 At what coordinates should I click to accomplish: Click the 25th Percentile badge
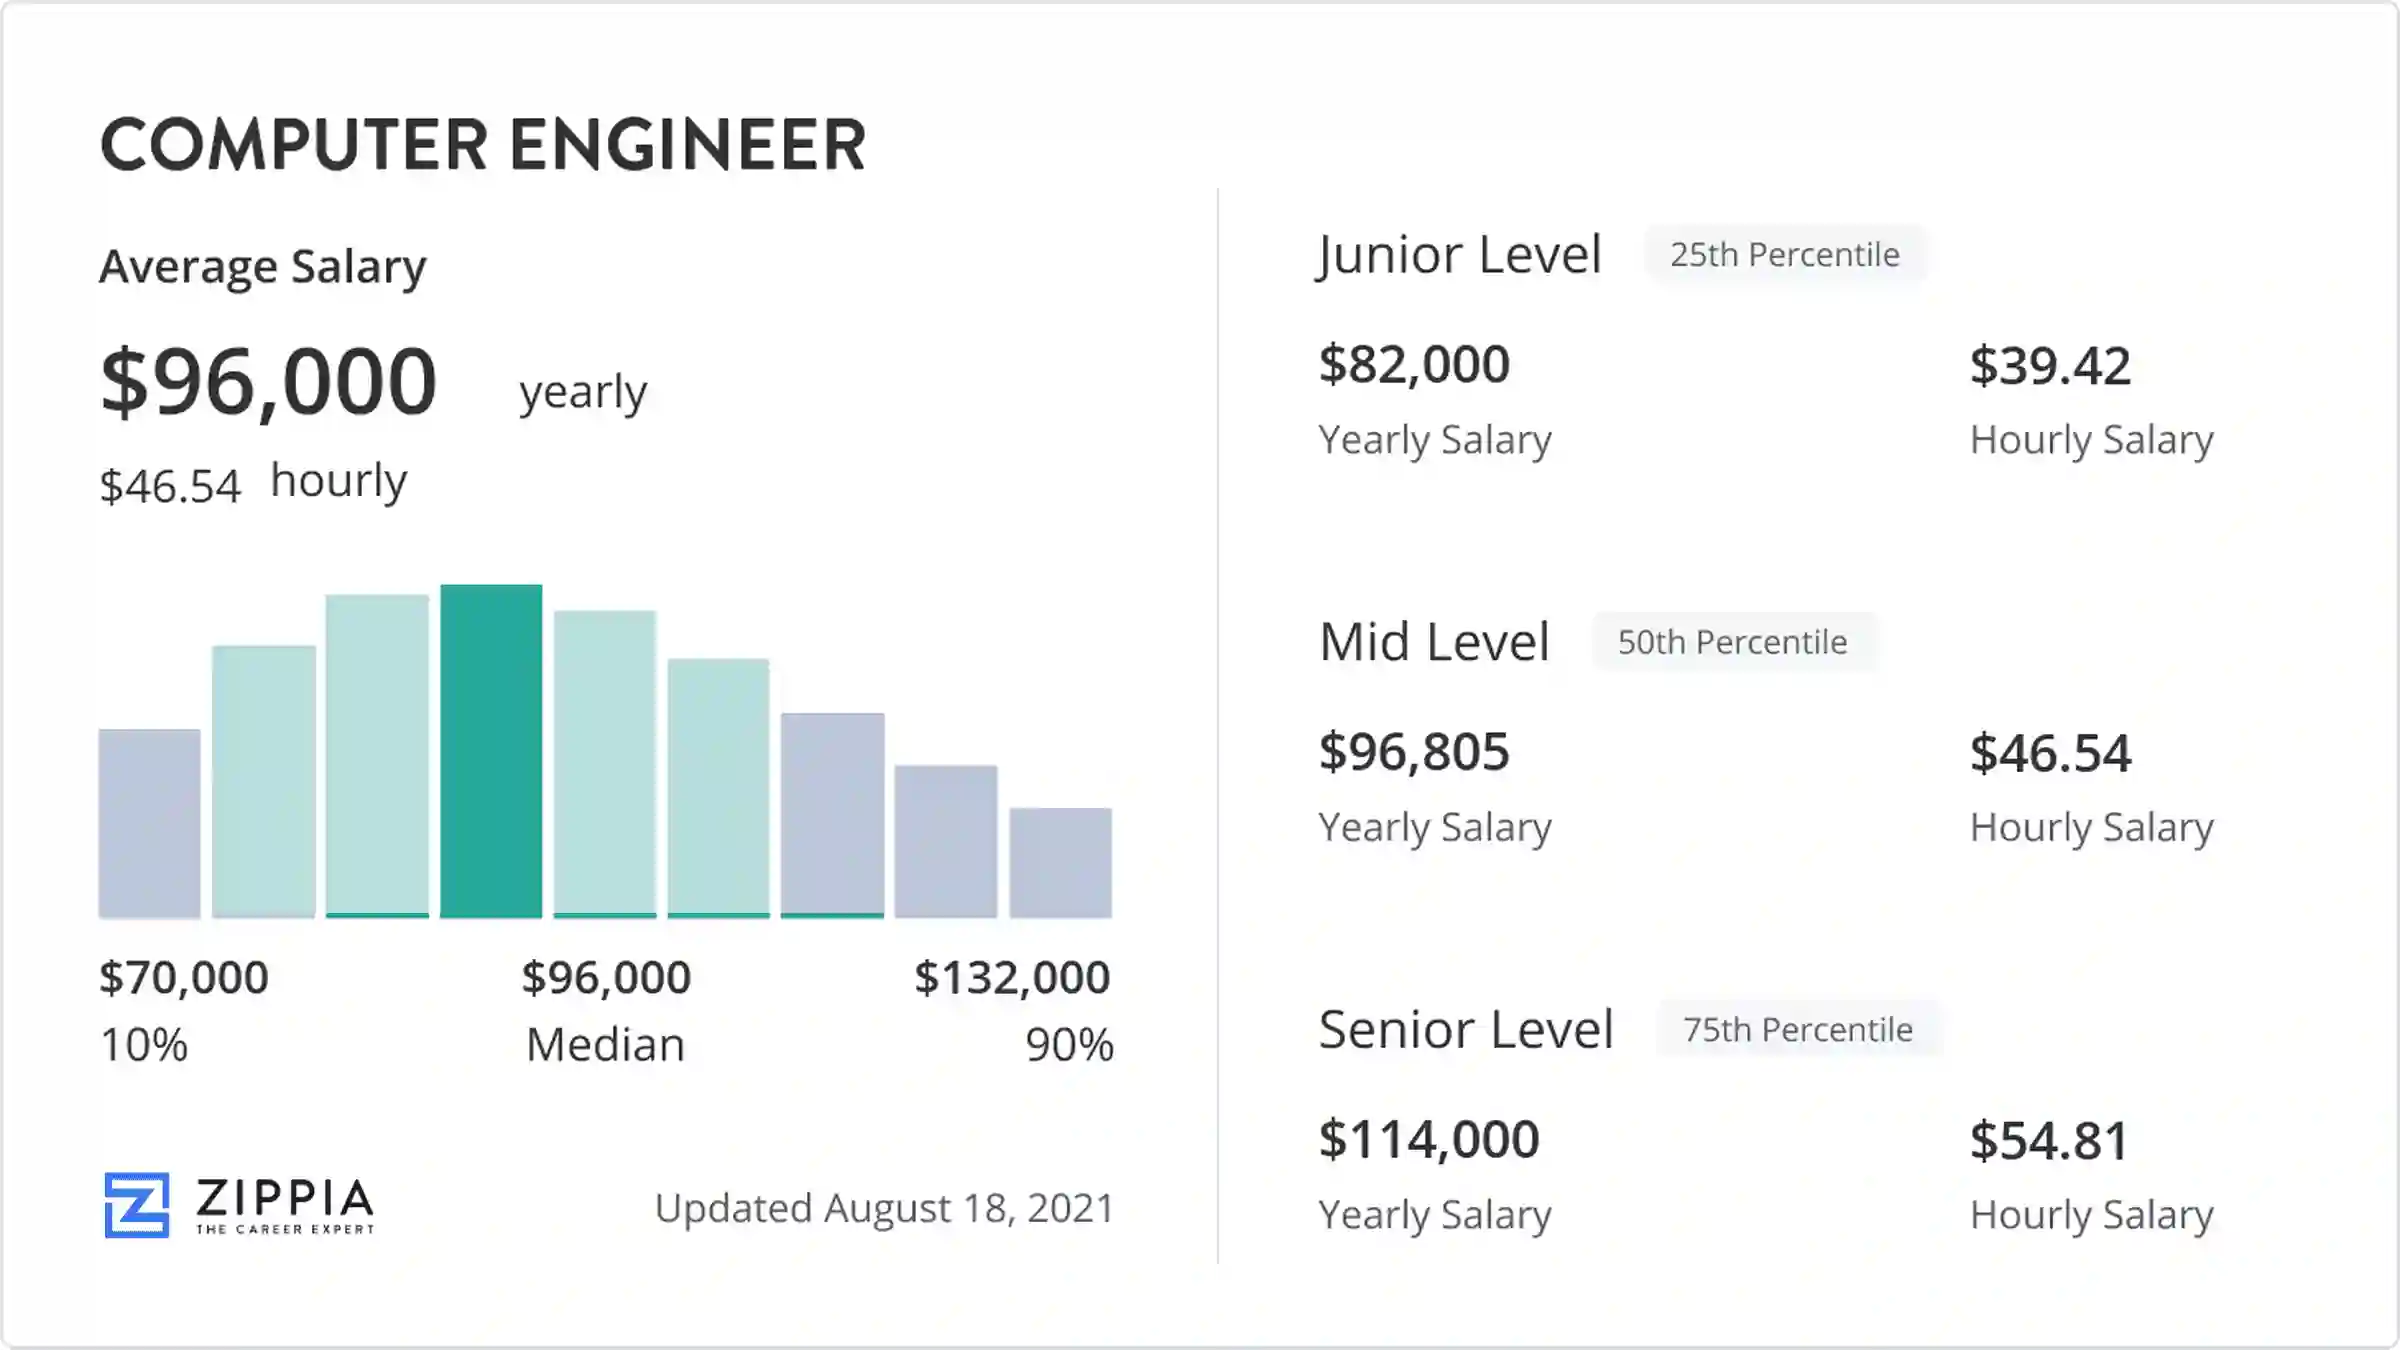tap(1784, 254)
